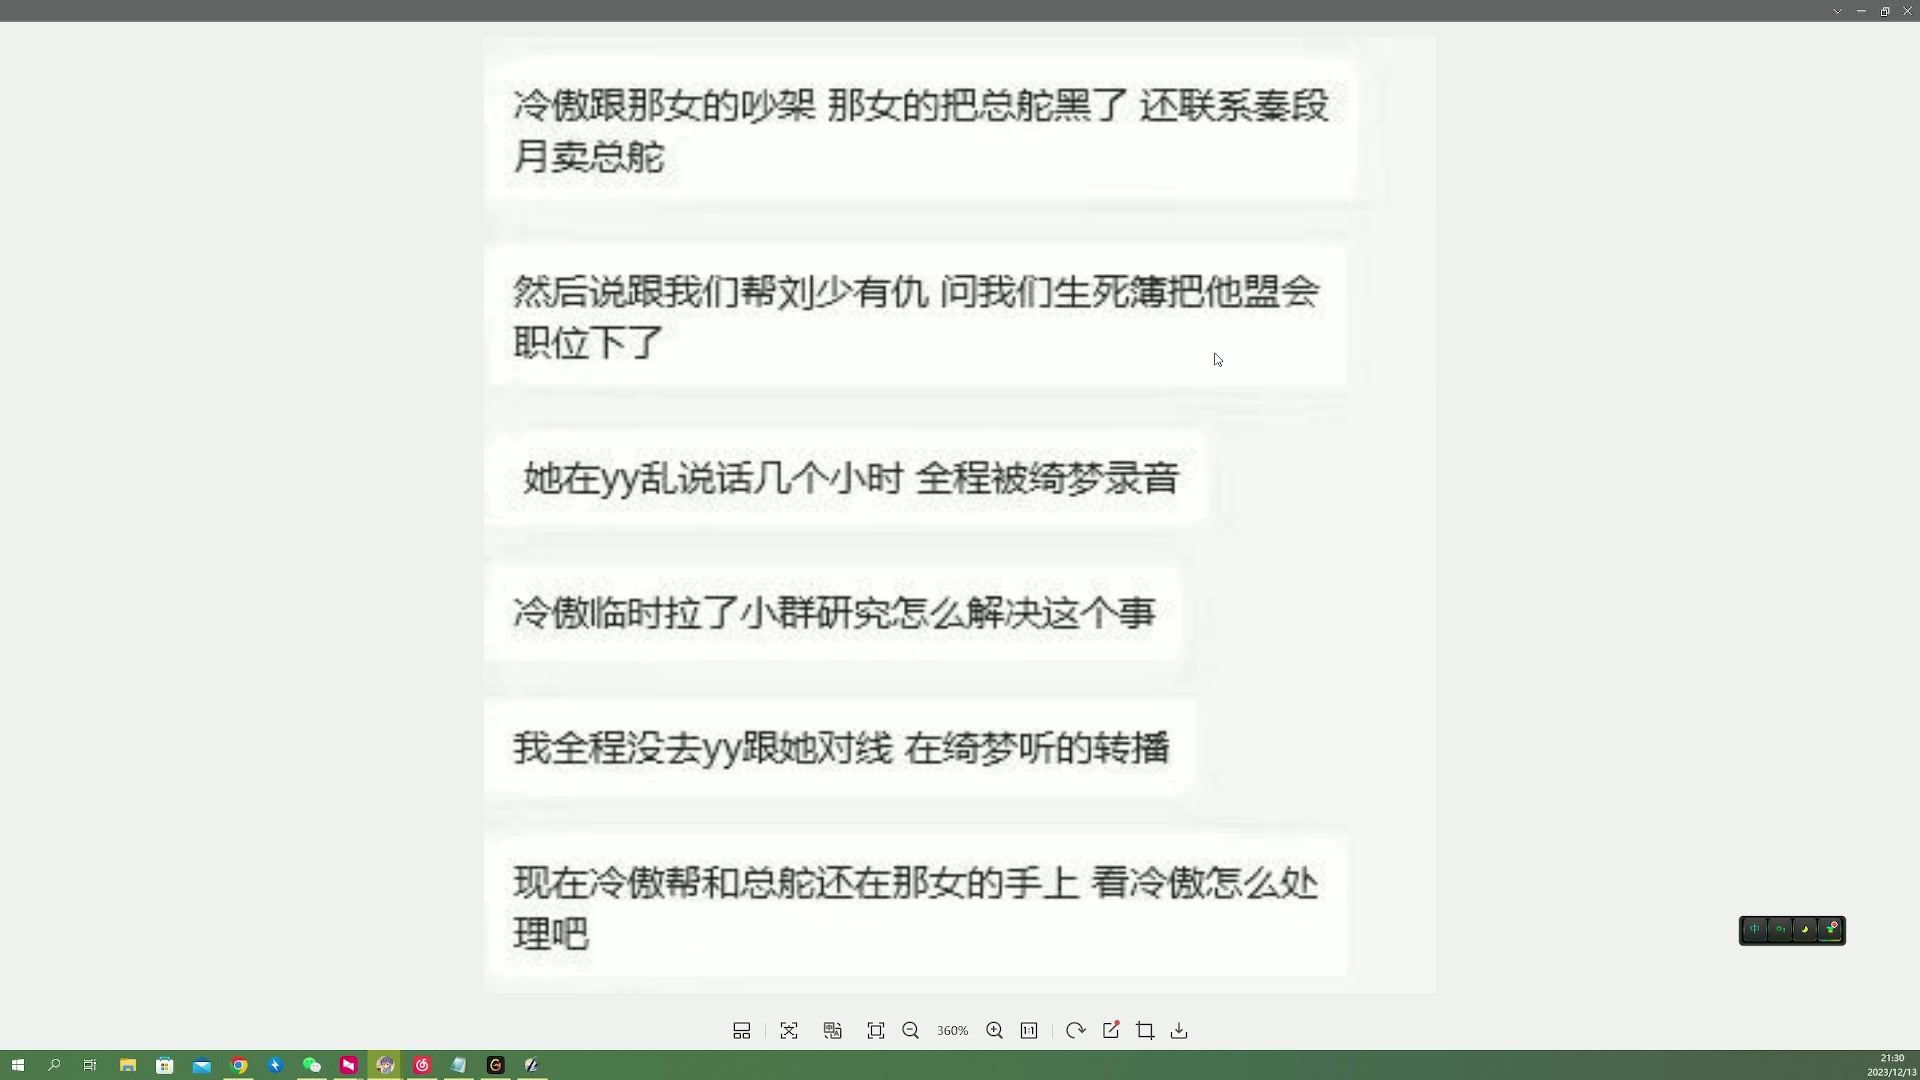Fit the image to the window
The image size is (1920, 1080).
coord(876,1030)
